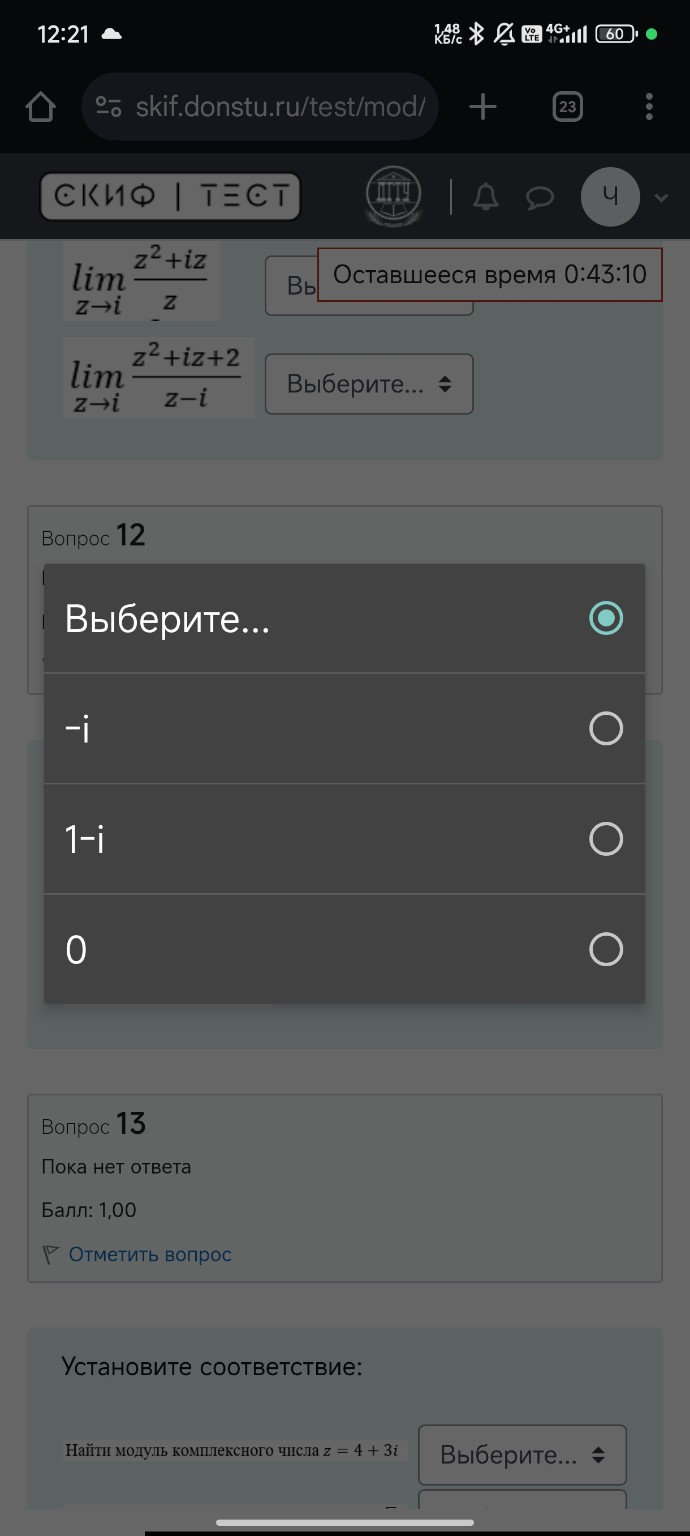
Task: Tap the address bar URL skif.donstu.ru
Action: click(280, 107)
